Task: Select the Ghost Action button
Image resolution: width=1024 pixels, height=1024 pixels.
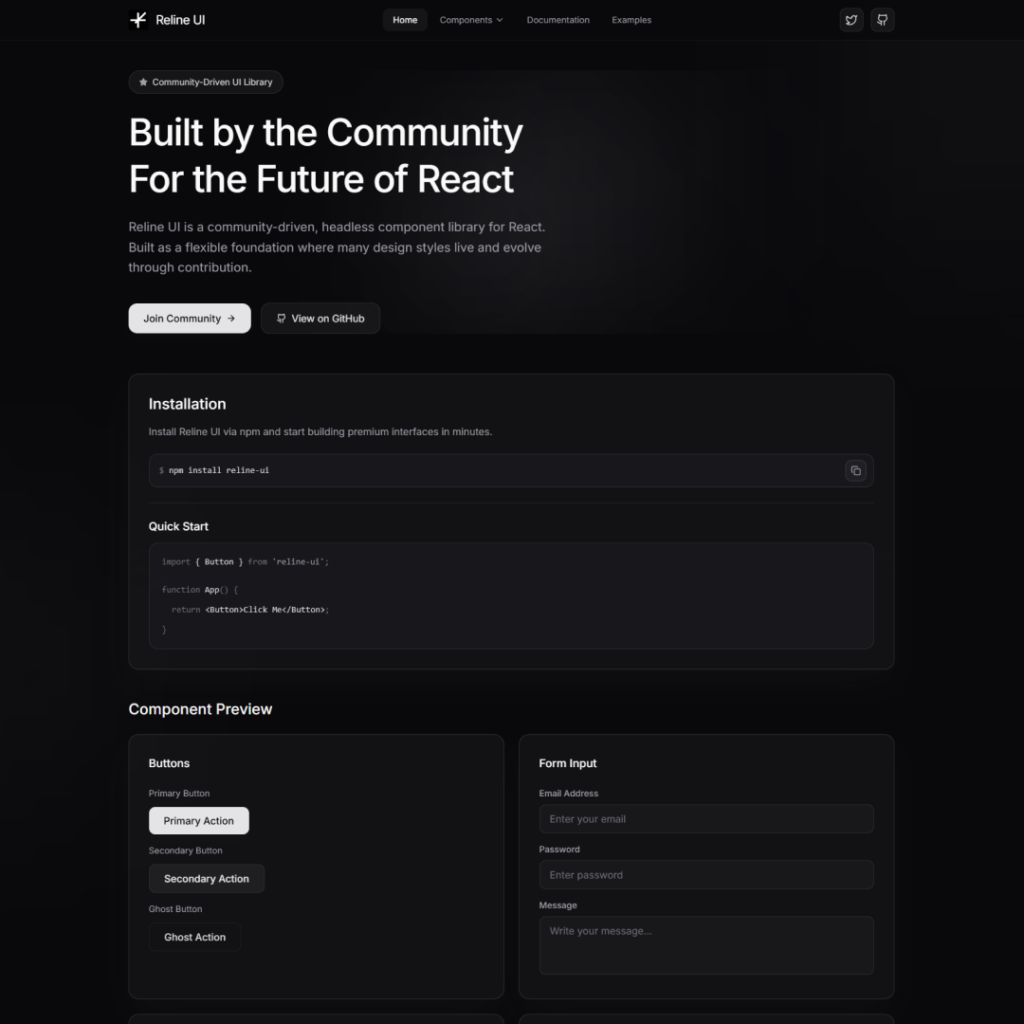Action: coord(195,937)
